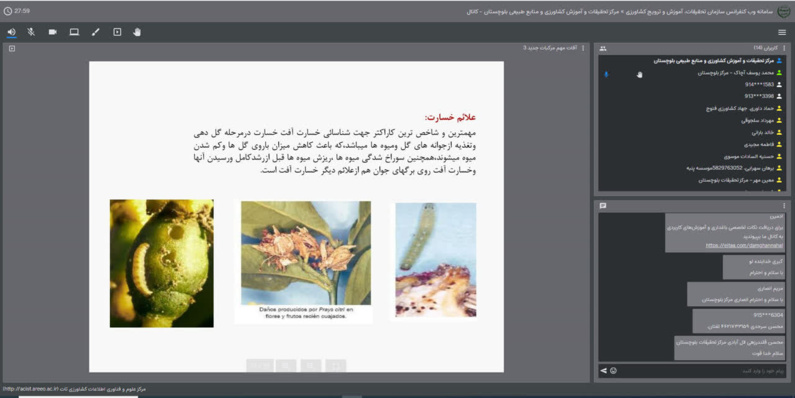Click the larva on green fruit image

pyautogui.click(x=162, y=263)
